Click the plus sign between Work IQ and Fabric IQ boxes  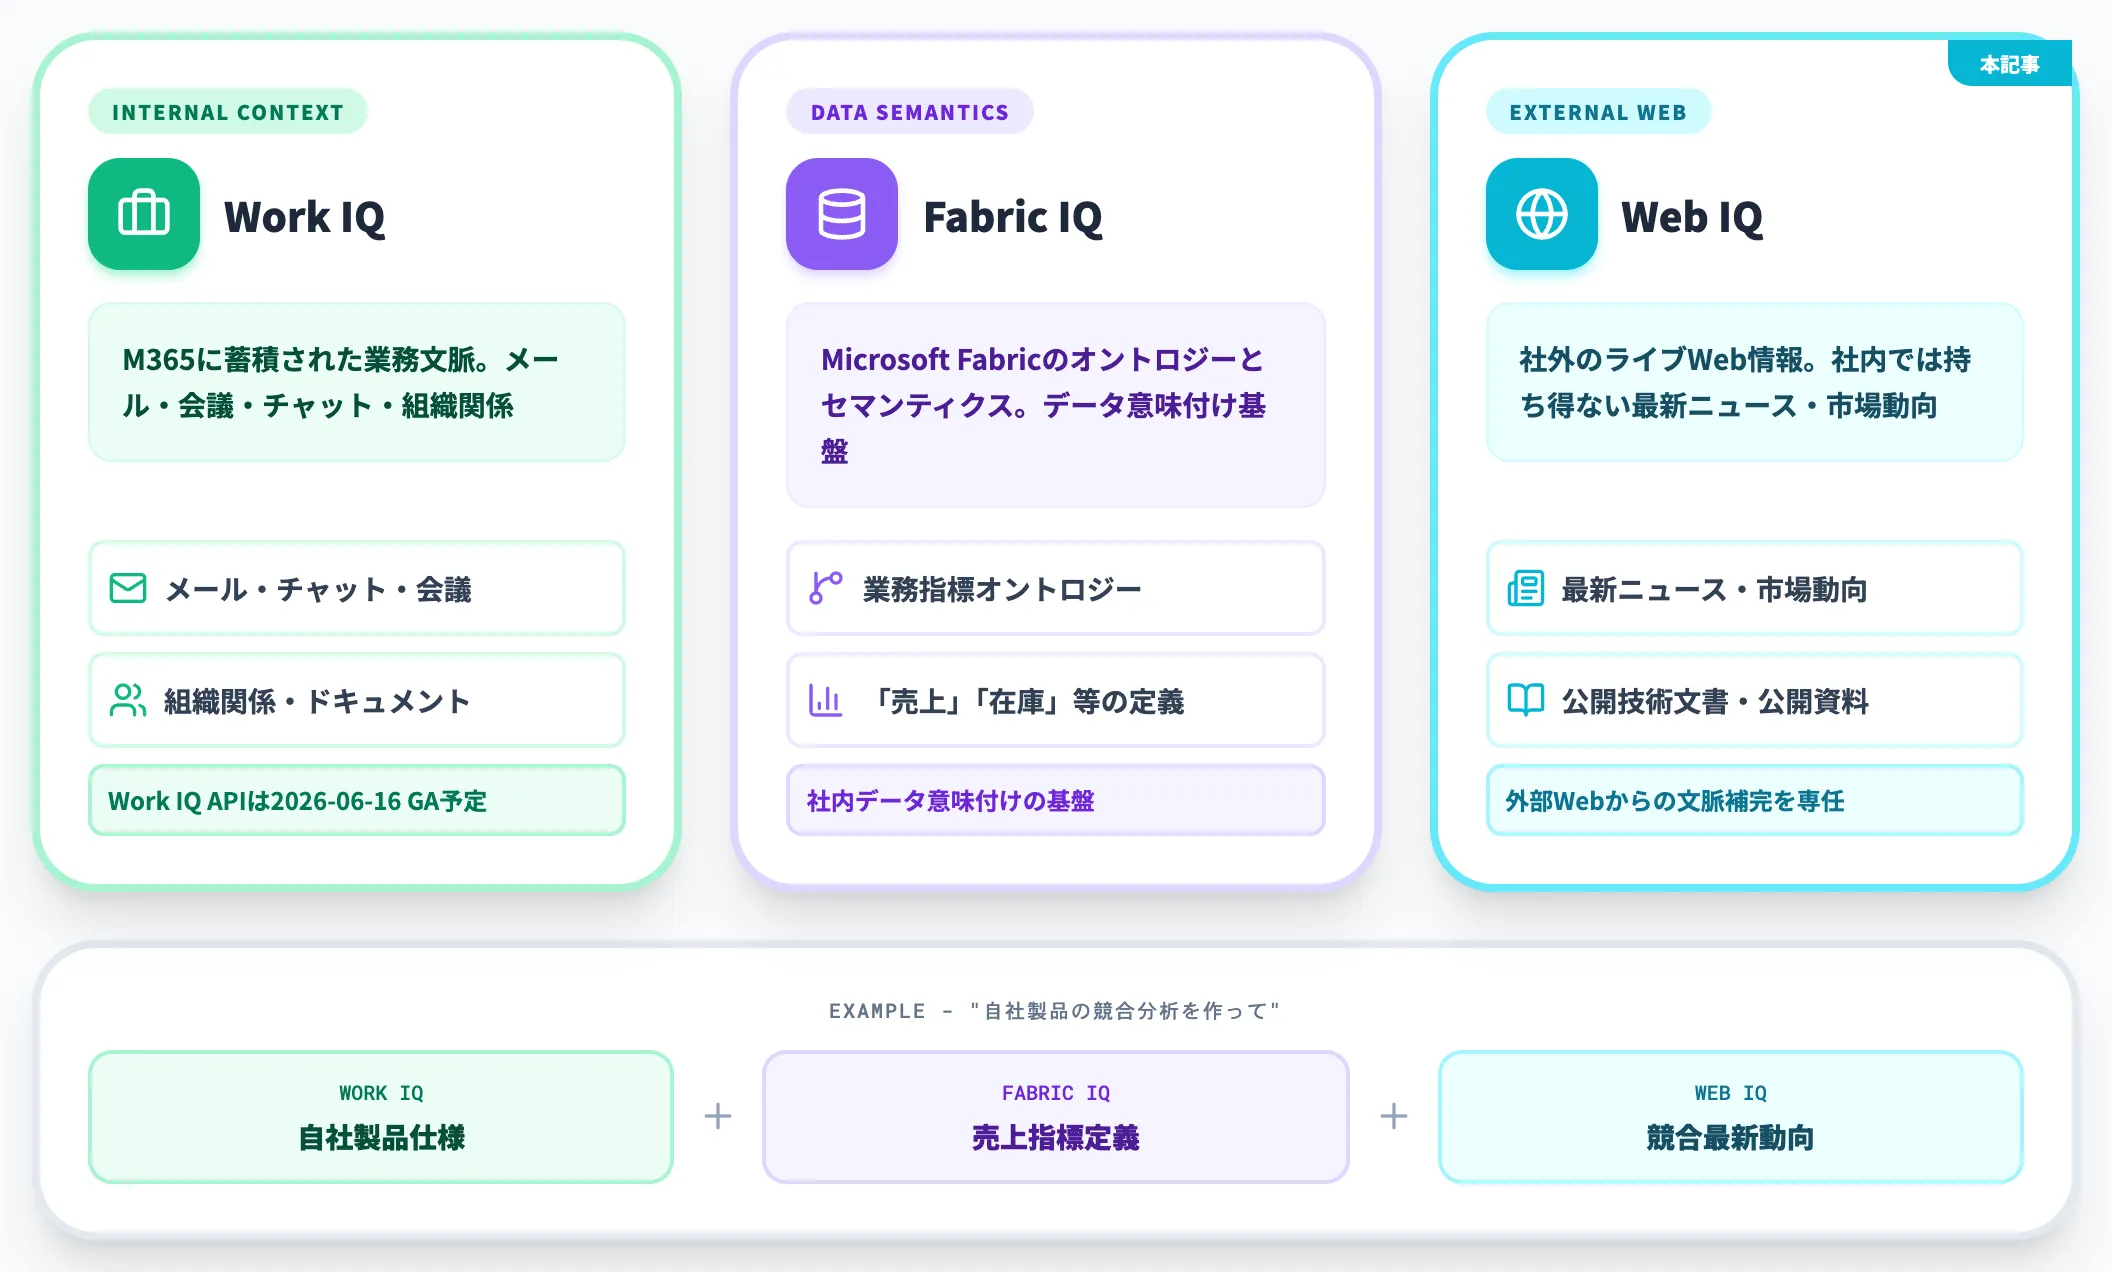click(718, 1116)
